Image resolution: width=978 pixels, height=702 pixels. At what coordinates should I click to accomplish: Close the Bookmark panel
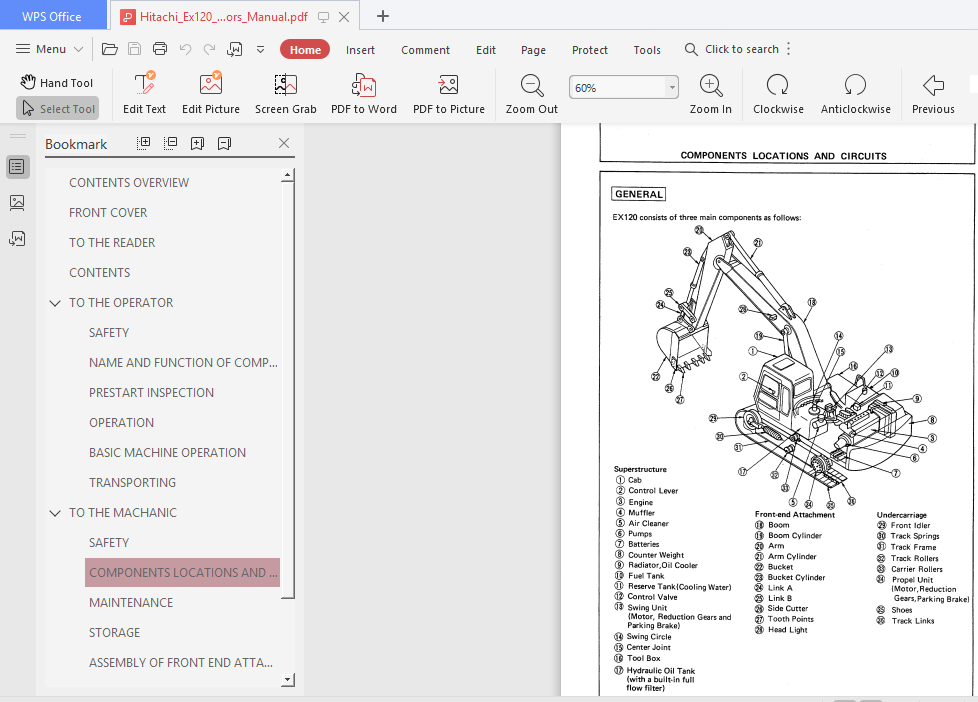[x=284, y=143]
